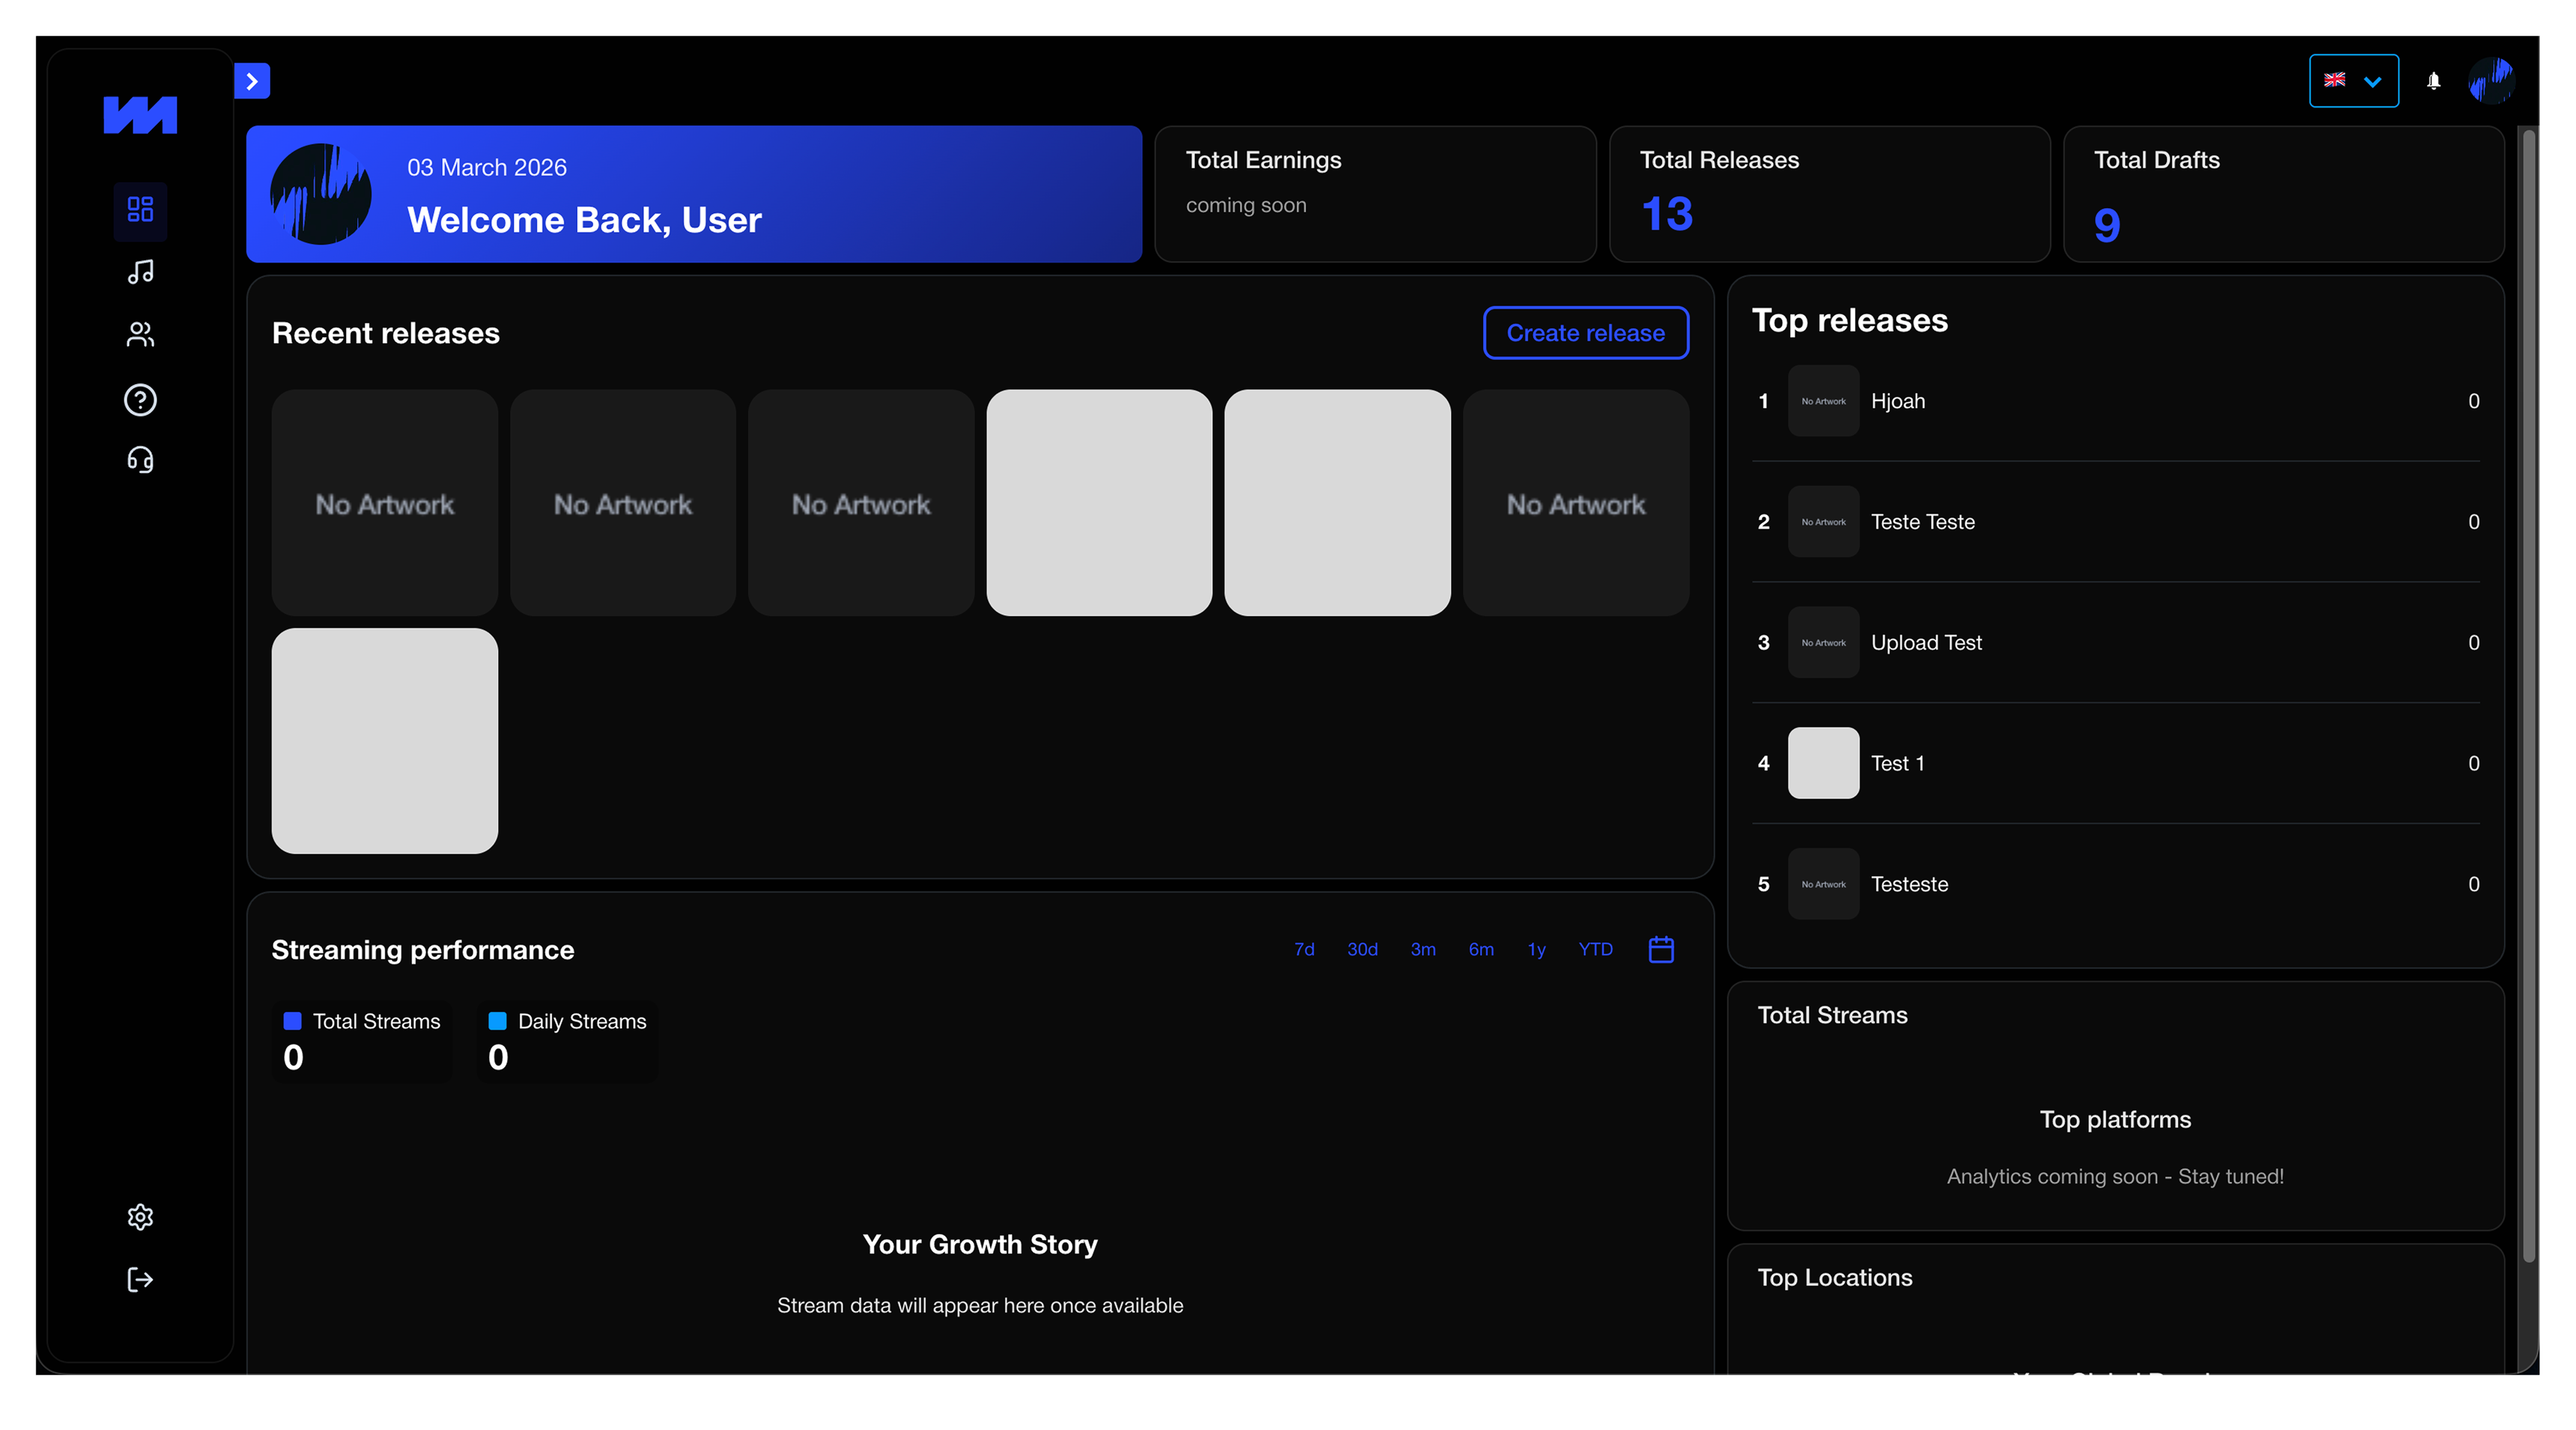This screenshot has width=2576, height=1430.
Task: Expand the sidebar with the chevron button
Action: tap(252, 81)
